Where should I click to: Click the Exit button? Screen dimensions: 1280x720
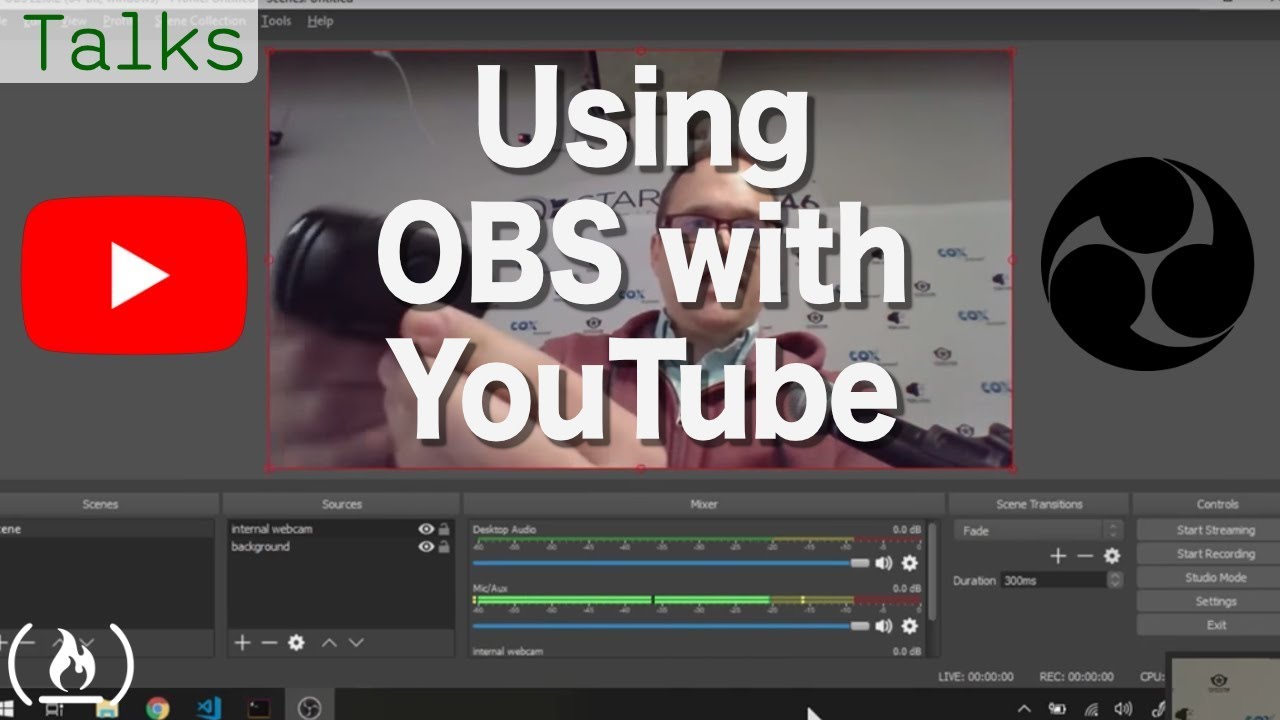pos(1215,625)
